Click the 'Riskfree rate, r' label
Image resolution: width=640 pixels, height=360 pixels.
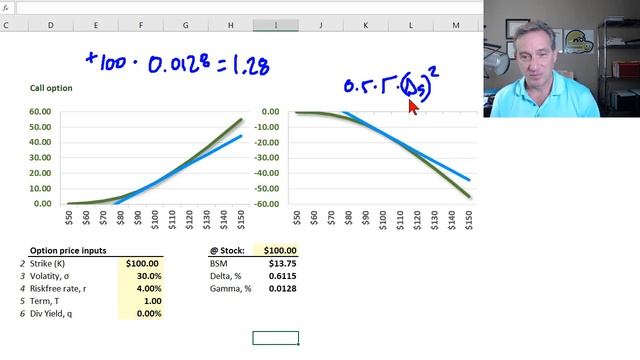click(58, 289)
